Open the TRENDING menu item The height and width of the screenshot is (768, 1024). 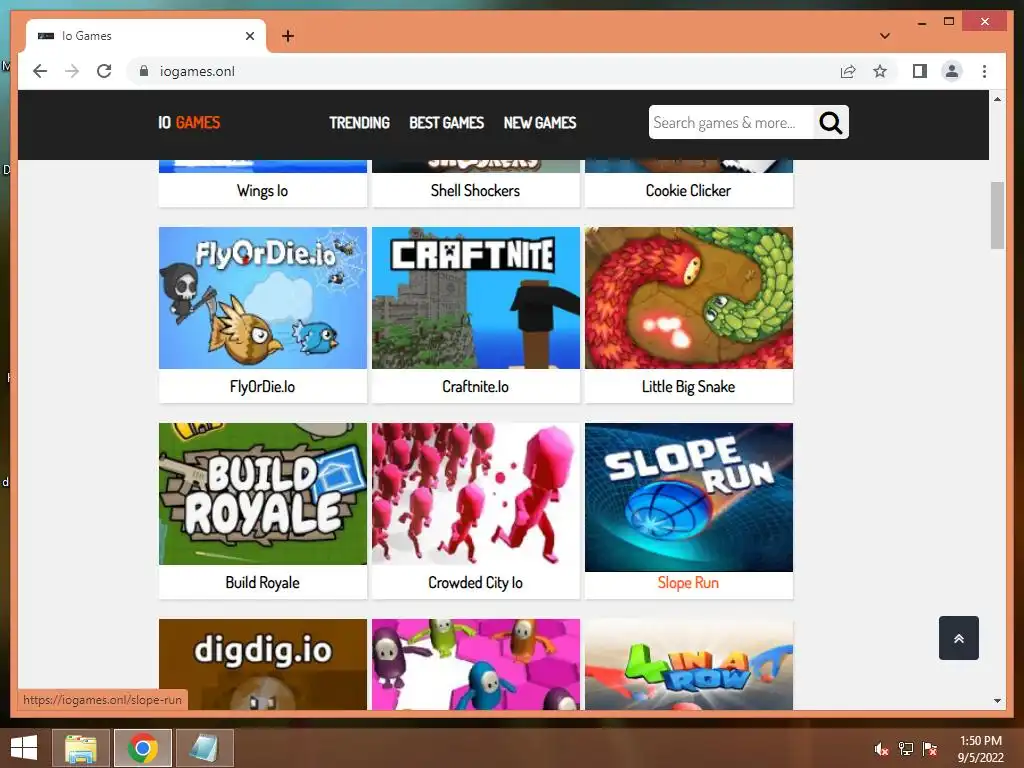click(359, 123)
